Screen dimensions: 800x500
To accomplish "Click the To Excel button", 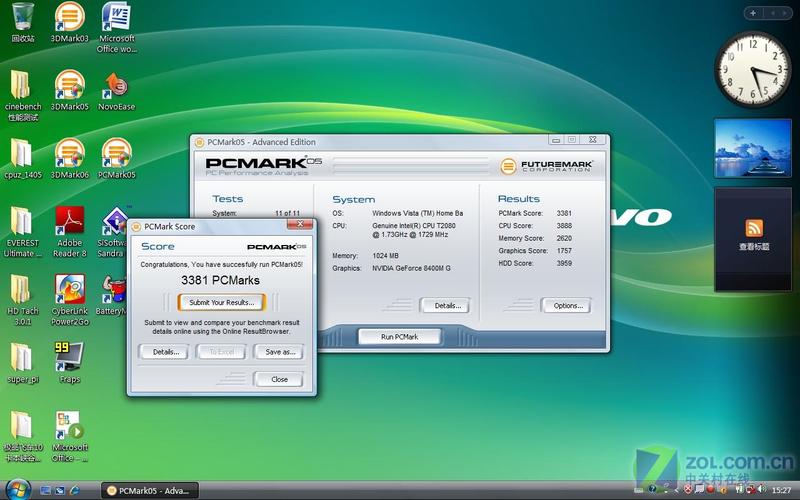I will pos(221,352).
